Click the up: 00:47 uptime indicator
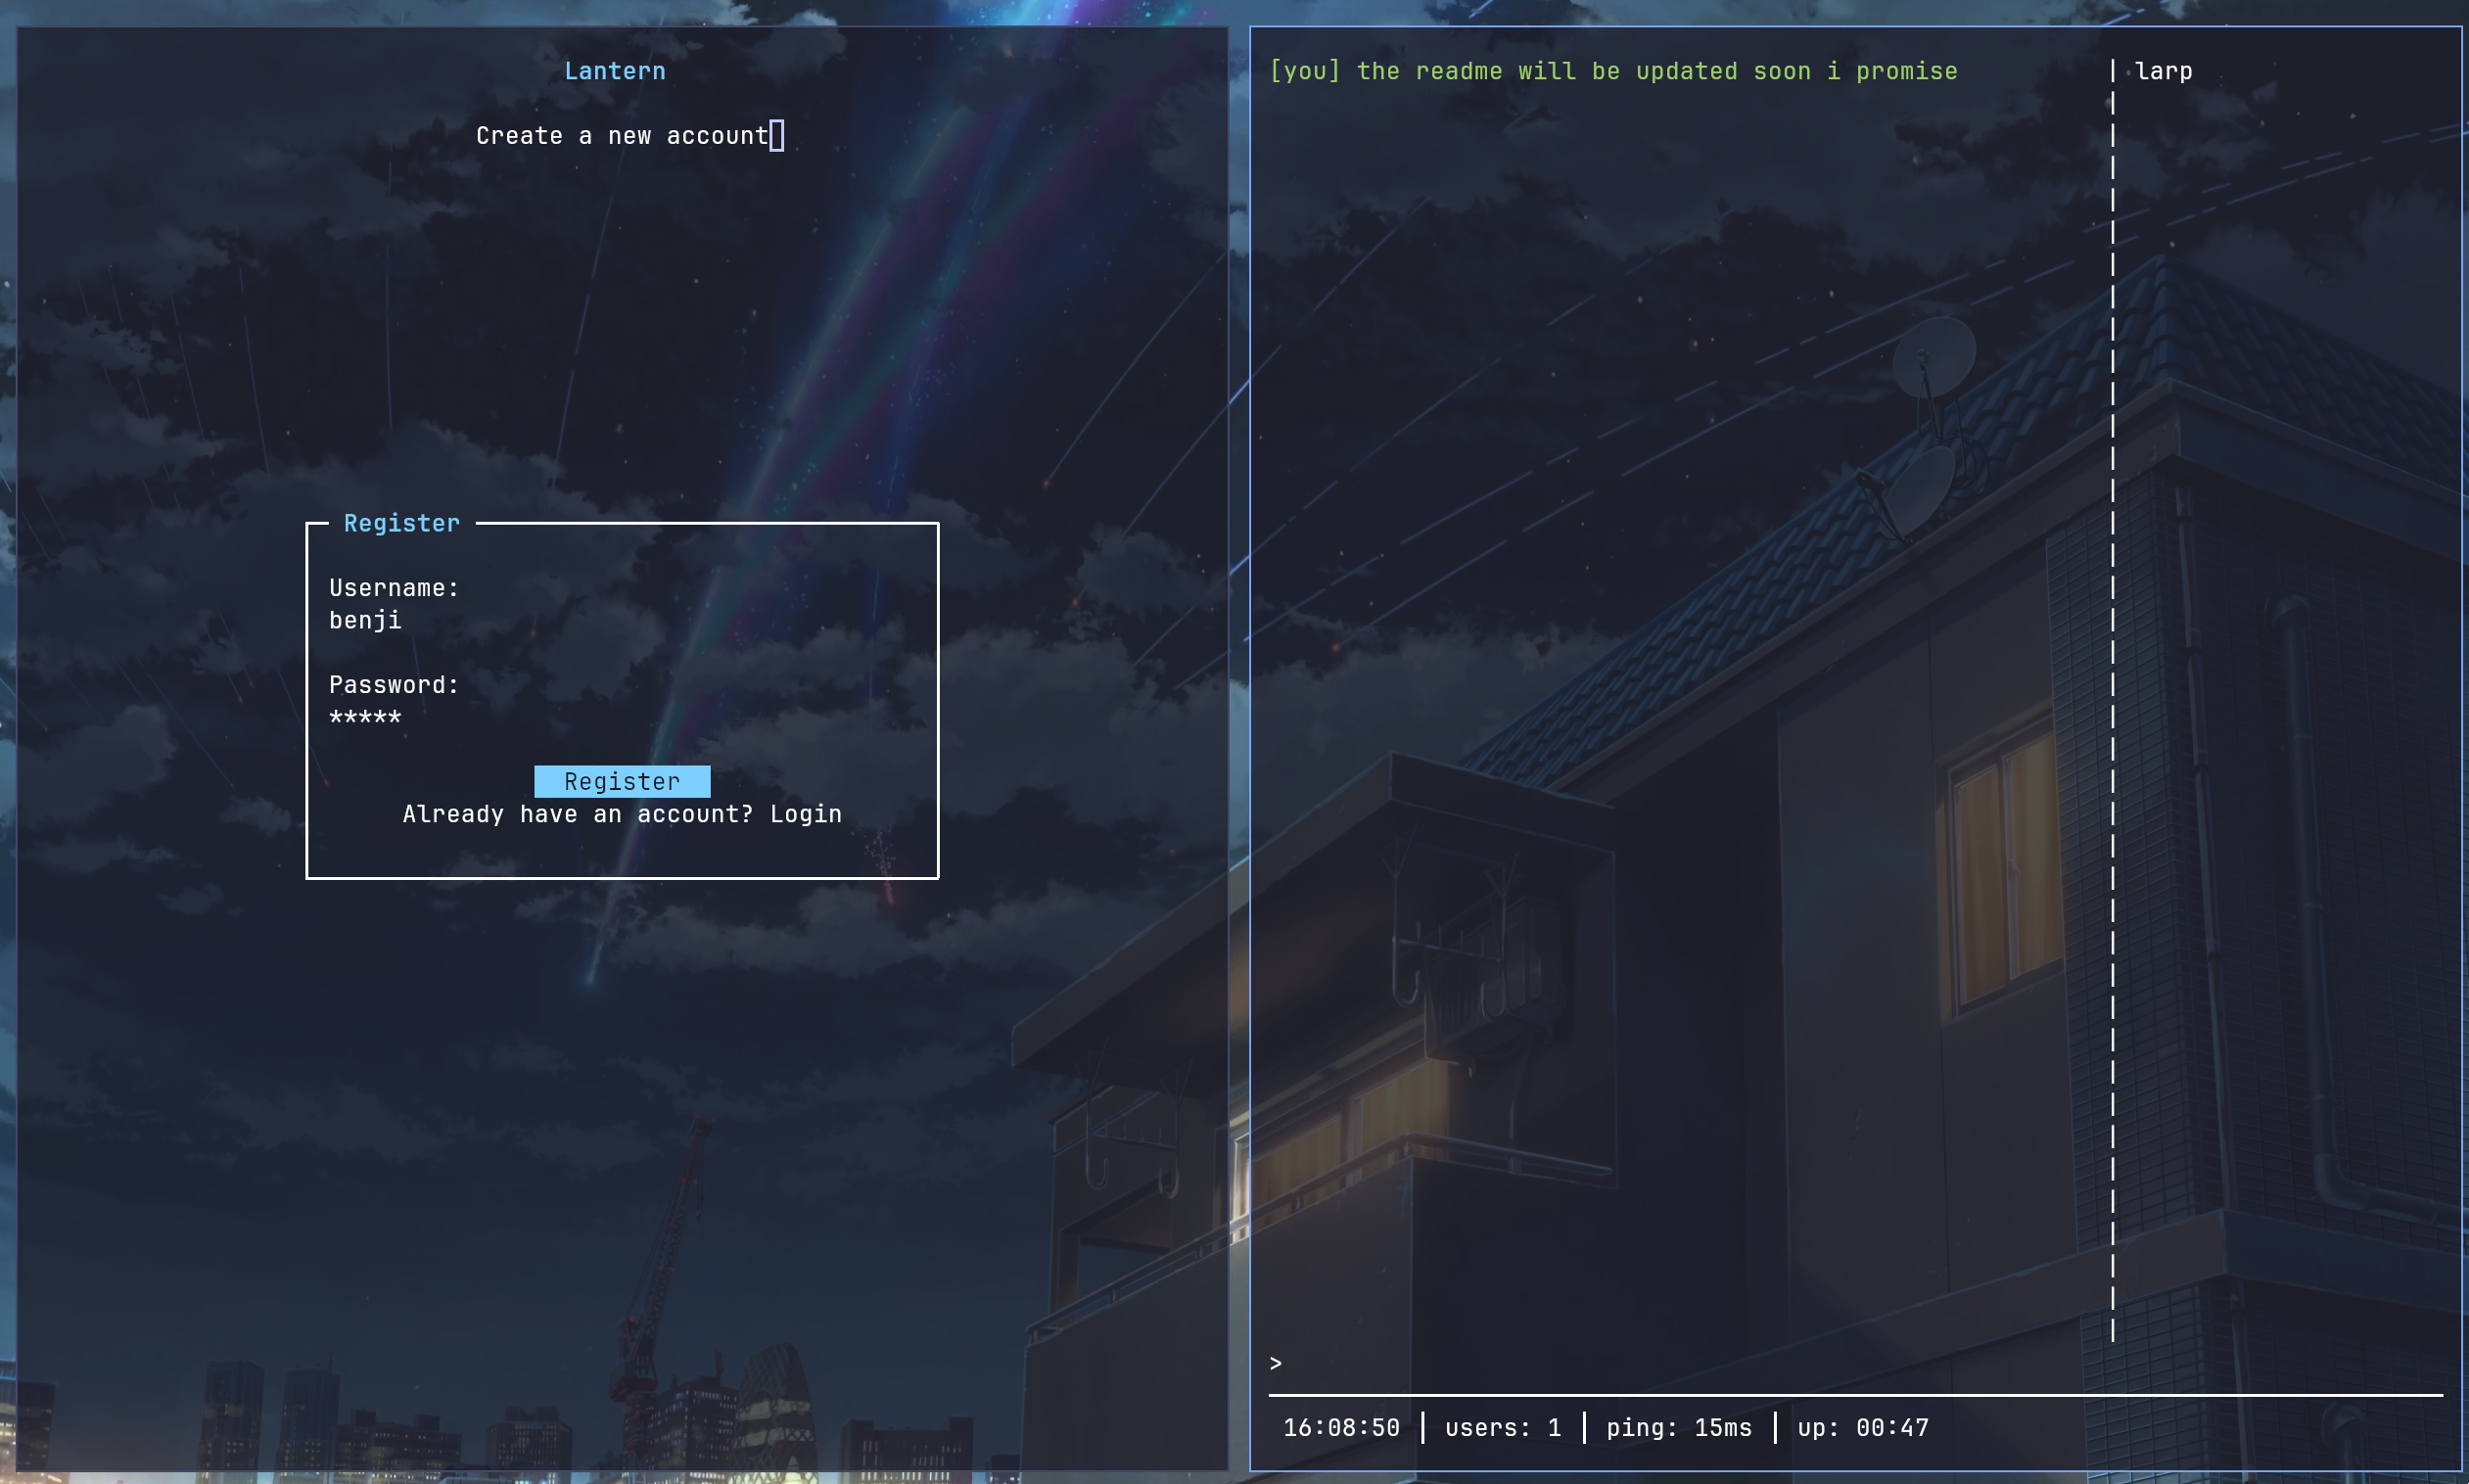The image size is (2469, 1484). [1862, 1427]
